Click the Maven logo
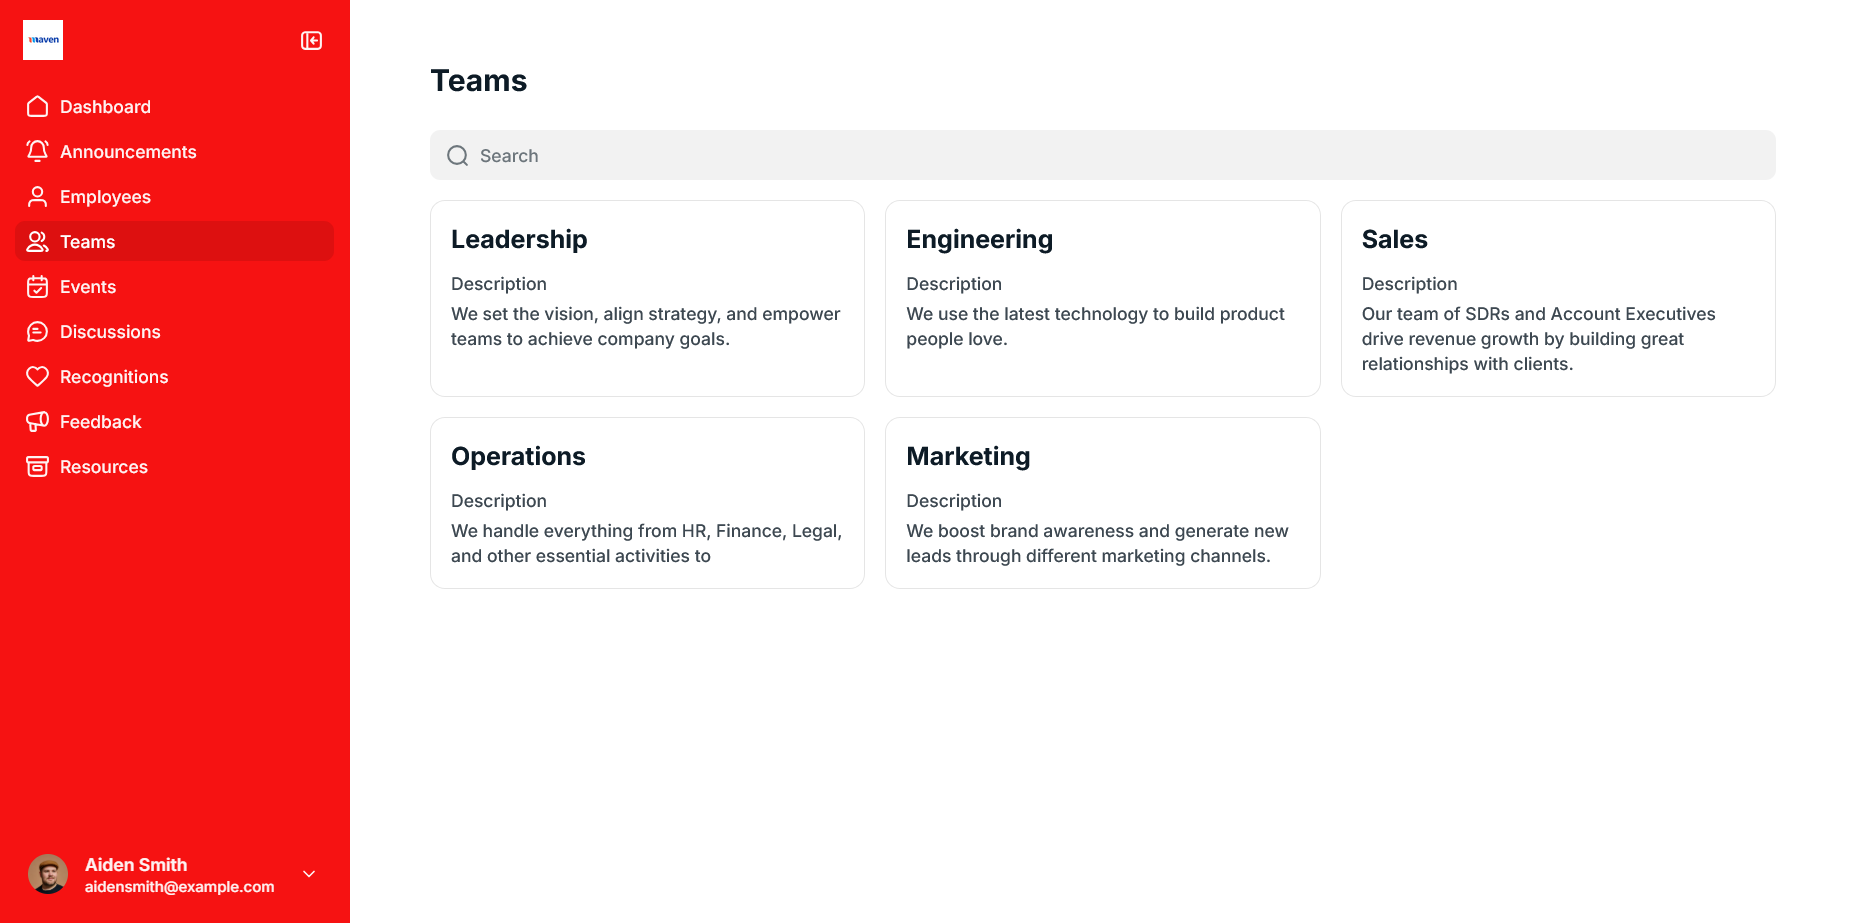This screenshot has height=923, width=1855. (43, 40)
